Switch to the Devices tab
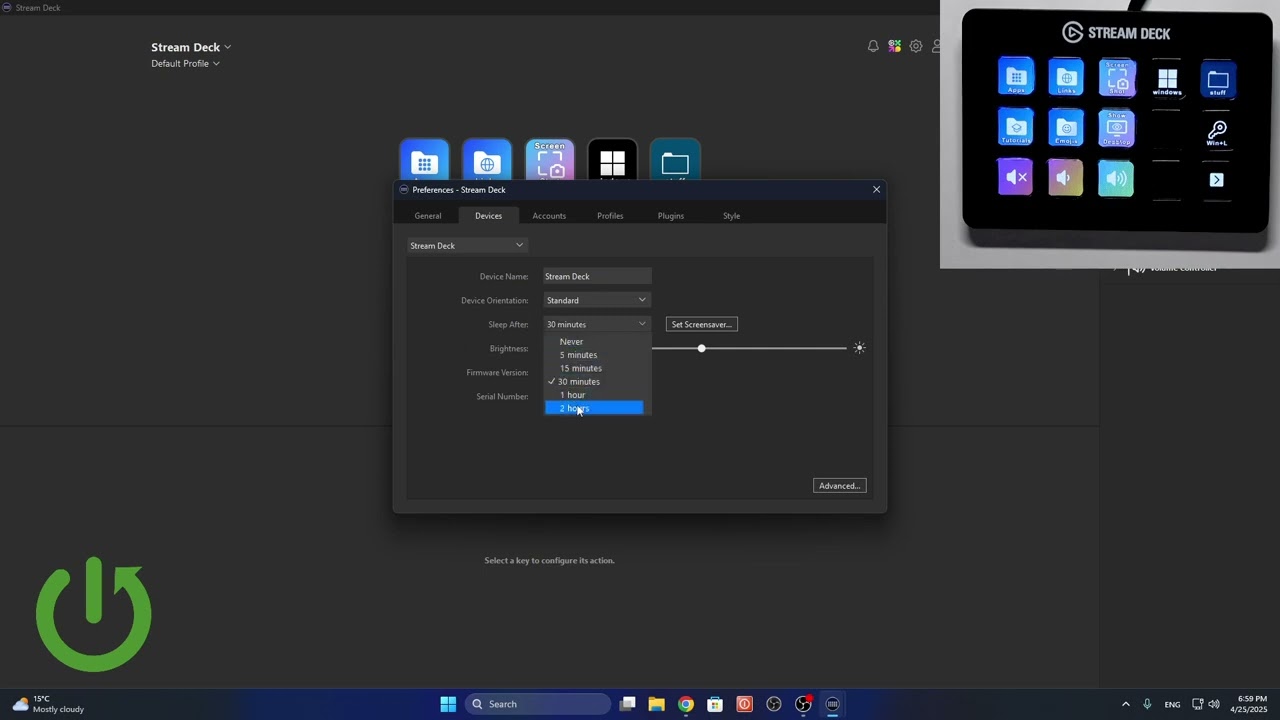Viewport: 1280px width, 720px height. pyautogui.click(x=488, y=216)
